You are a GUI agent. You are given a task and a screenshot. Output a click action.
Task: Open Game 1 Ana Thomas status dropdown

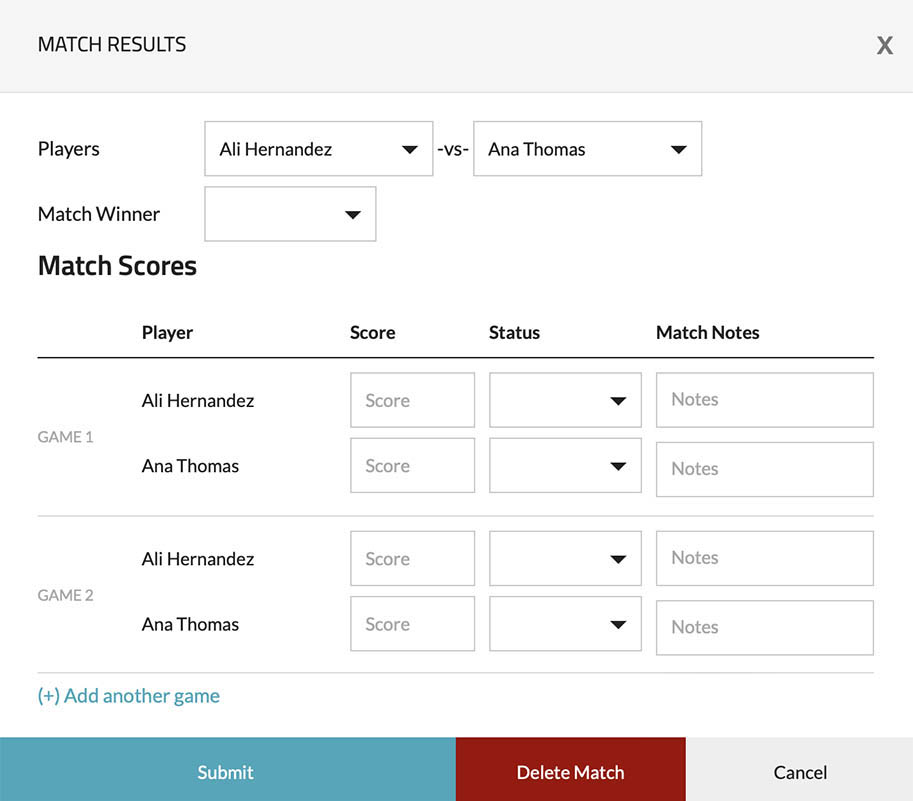pyautogui.click(x=565, y=466)
